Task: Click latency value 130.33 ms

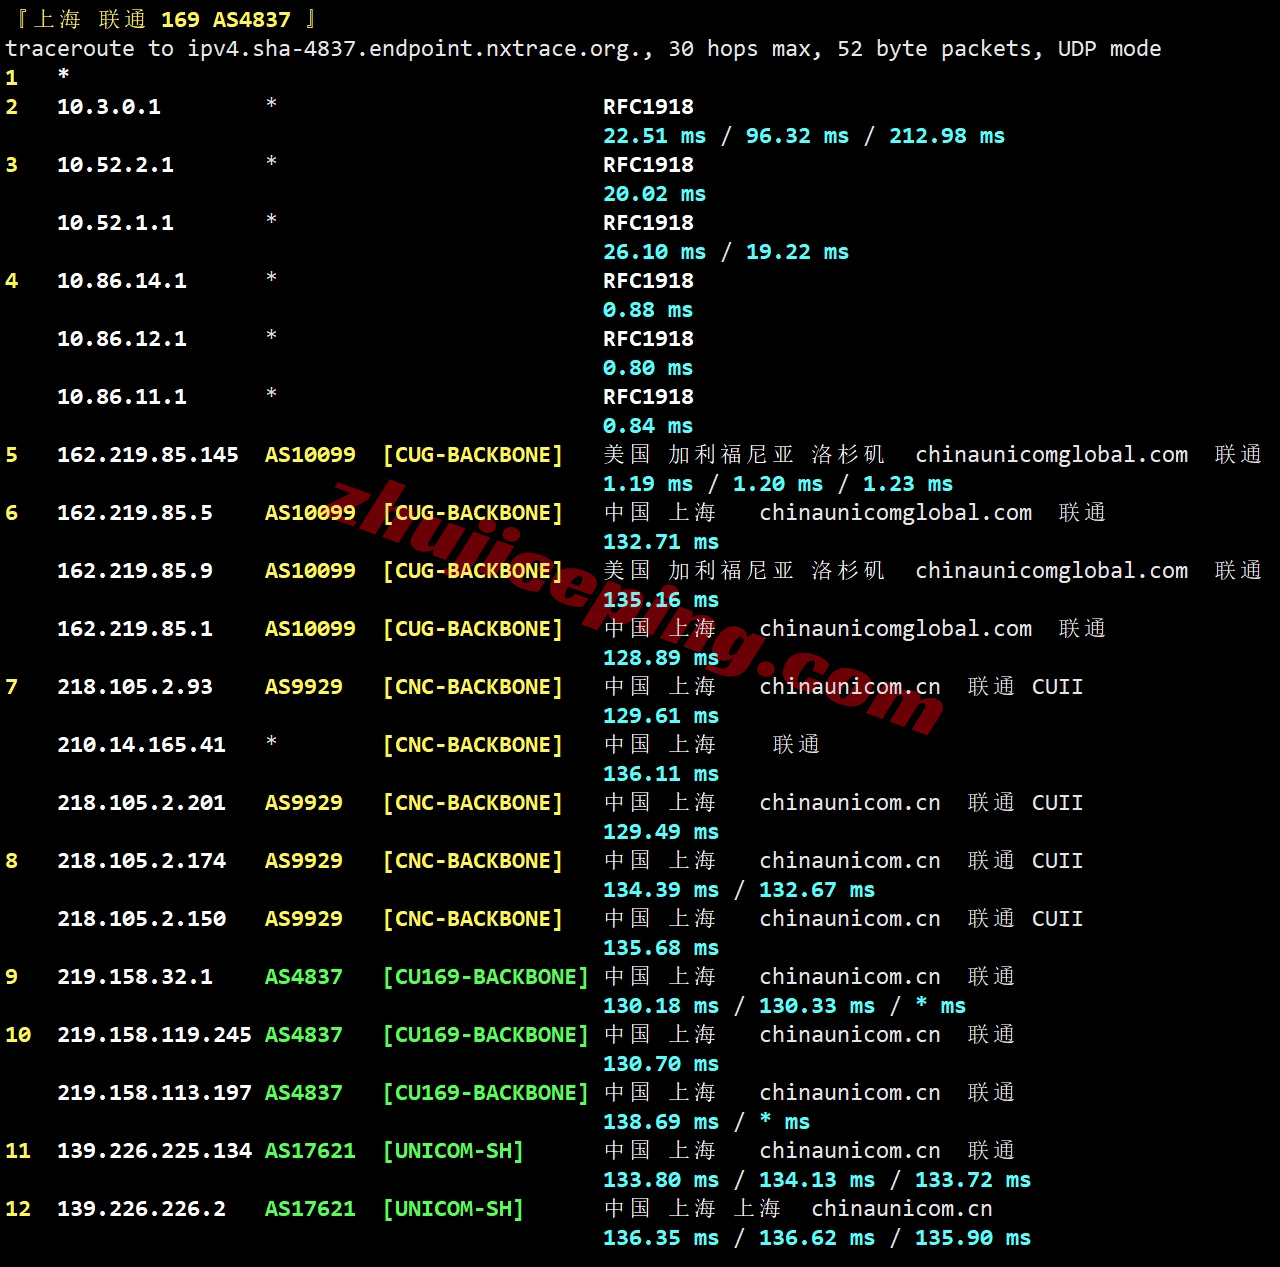Action: coord(817,1006)
